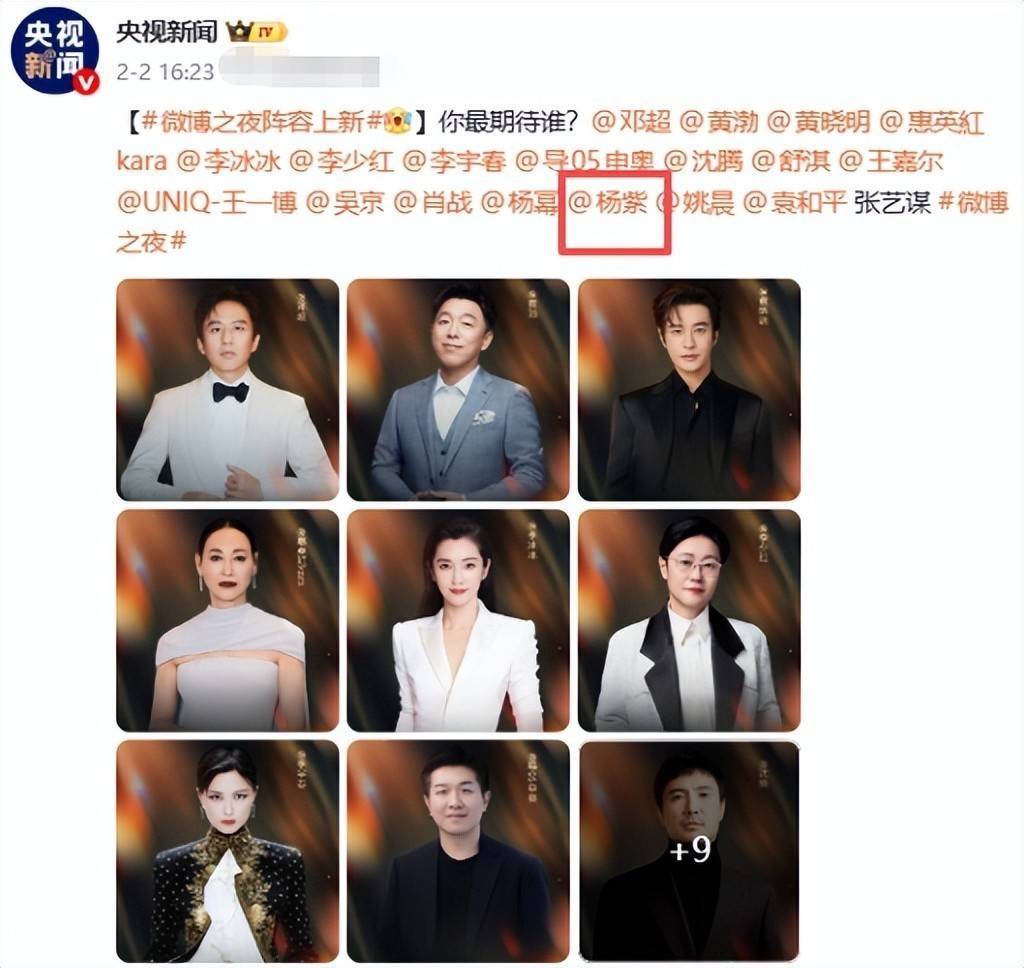Open photo of person wearing glasses
The height and width of the screenshot is (968, 1024).
tap(689, 621)
